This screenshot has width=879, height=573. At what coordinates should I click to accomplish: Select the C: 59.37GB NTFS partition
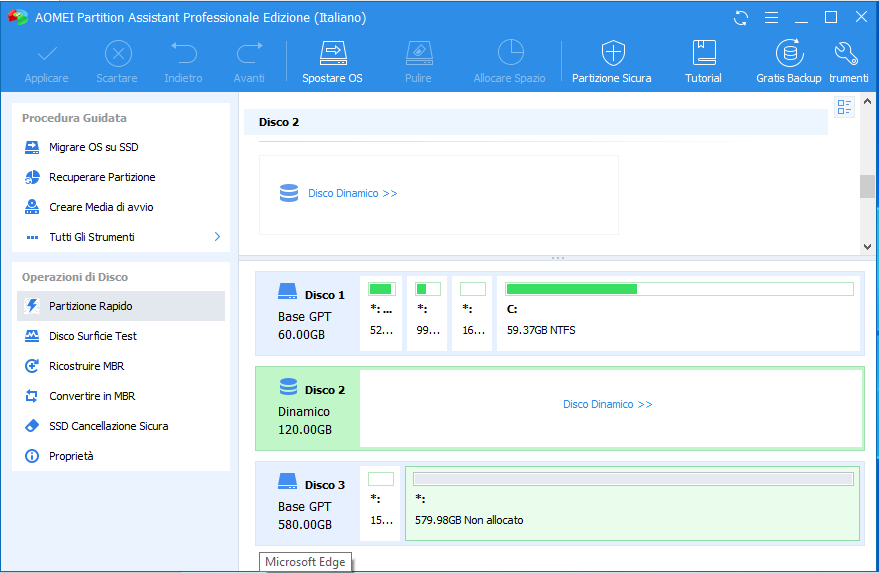pos(678,313)
